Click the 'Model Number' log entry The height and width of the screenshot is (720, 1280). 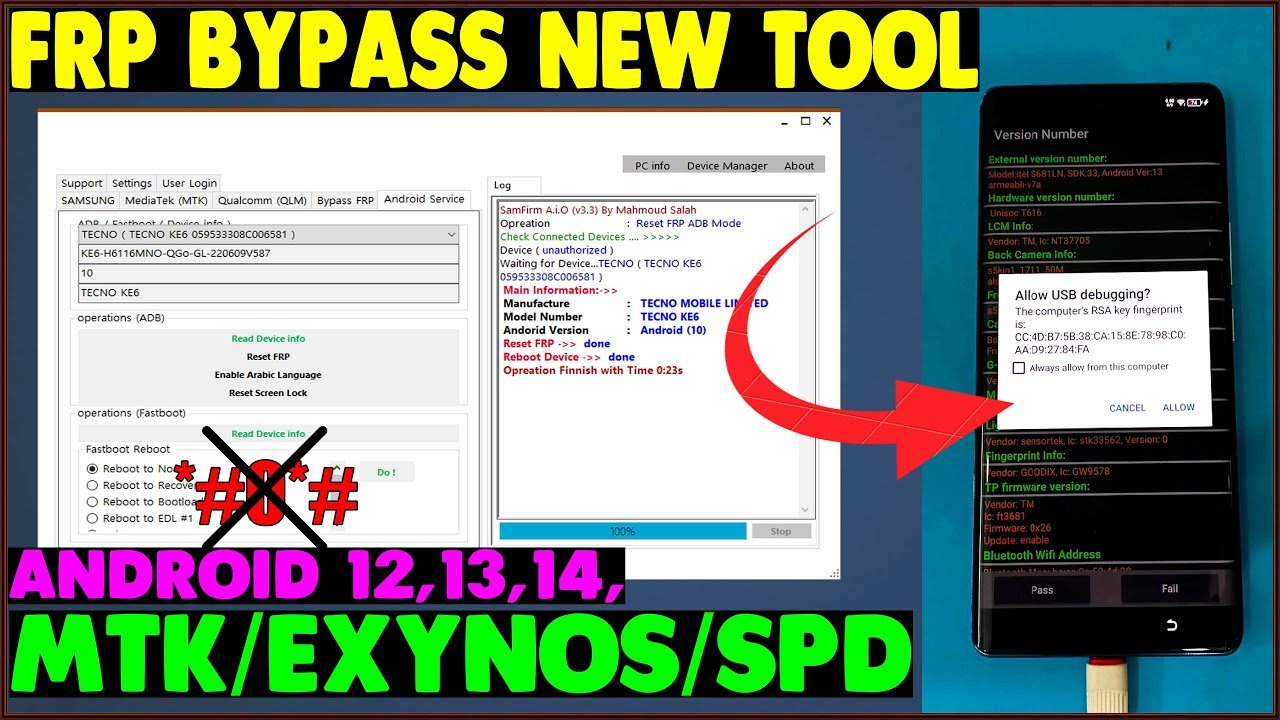click(x=601, y=317)
